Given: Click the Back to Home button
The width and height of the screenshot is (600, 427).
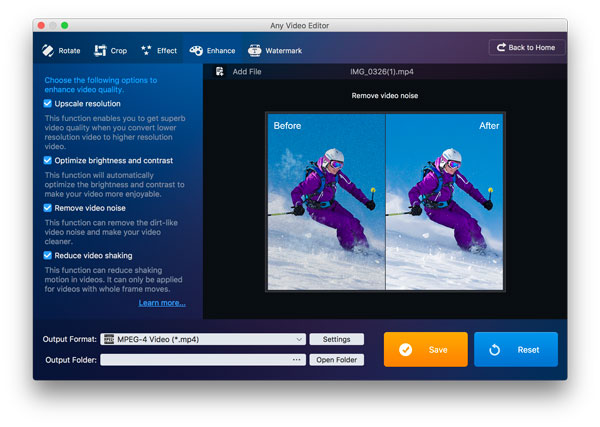Looking at the screenshot, I should click(x=526, y=48).
